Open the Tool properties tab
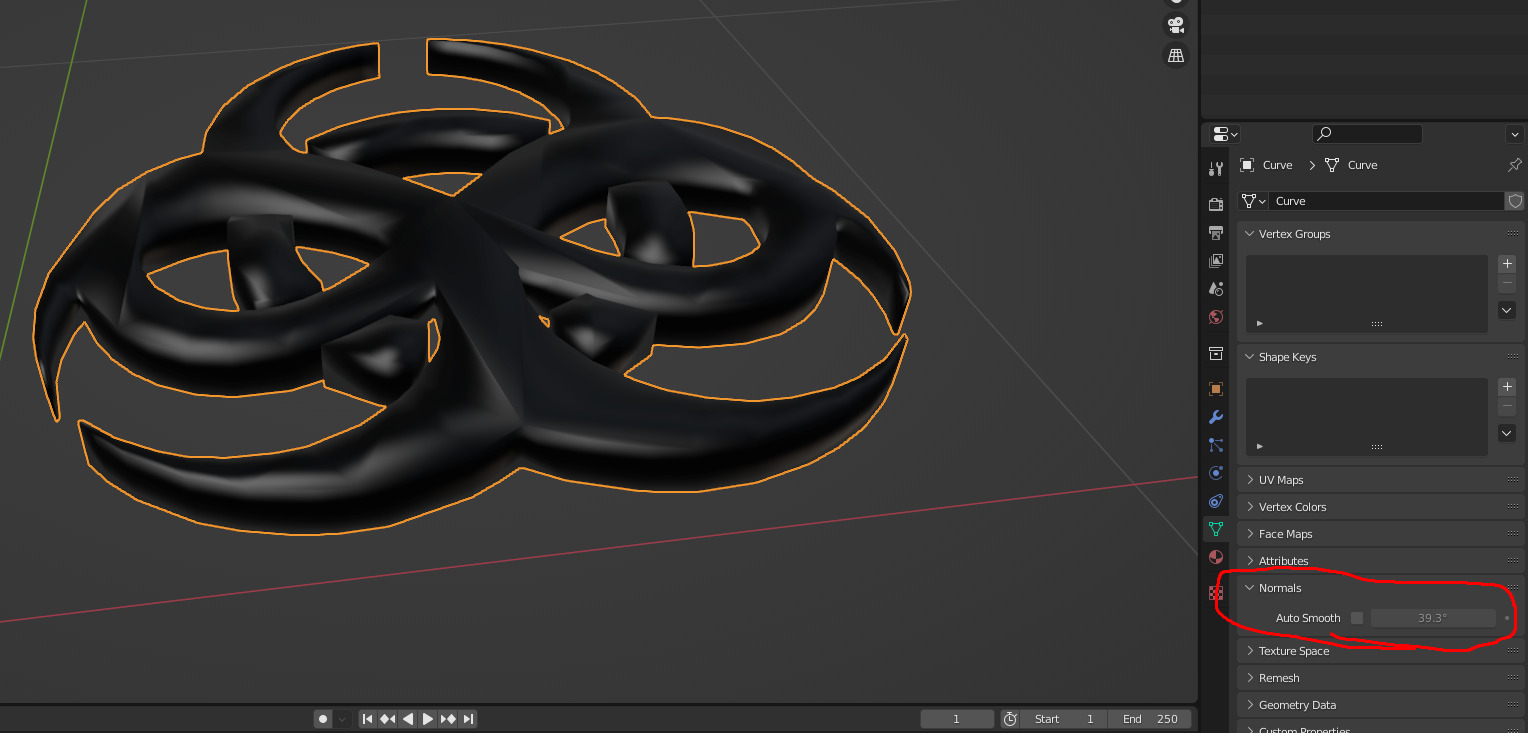1528x733 pixels. pyautogui.click(x=1216, y=169)
